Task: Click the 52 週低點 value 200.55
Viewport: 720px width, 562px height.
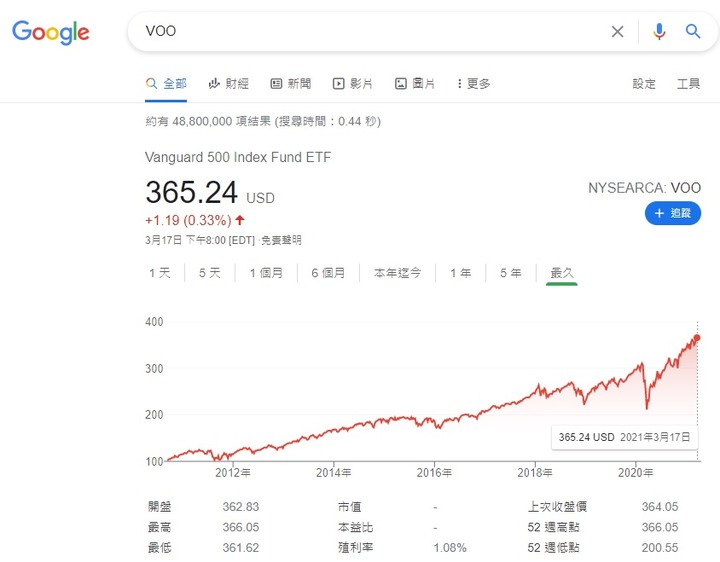Action: [x=660, y=547]
